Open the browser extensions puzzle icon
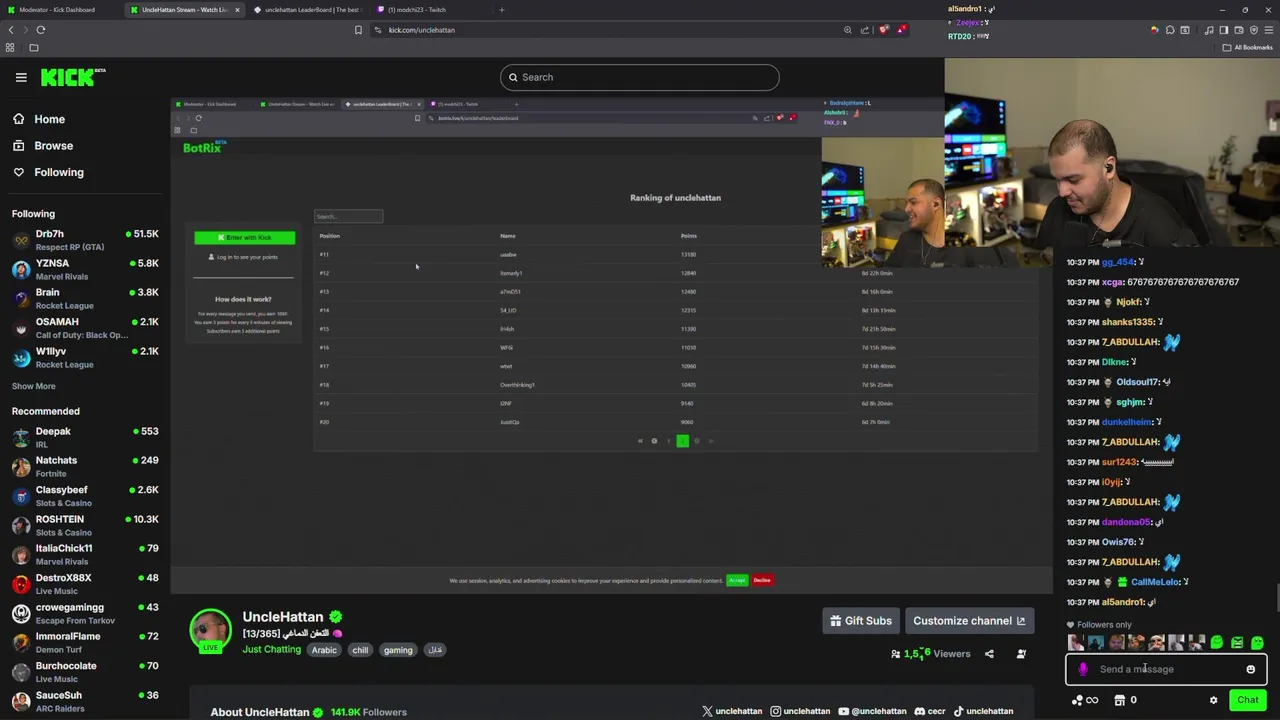Image resolution: width=1280 pixels, height=720 pixels. pyautogui.click(x=1170, y=30)
